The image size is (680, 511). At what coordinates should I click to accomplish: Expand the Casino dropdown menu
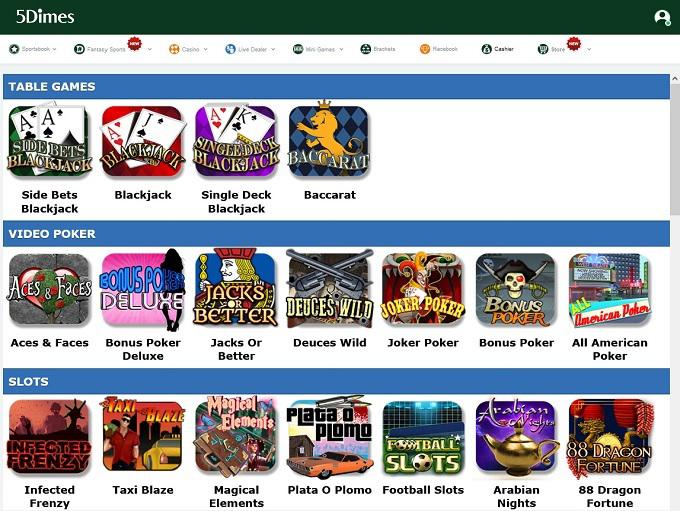tap(188, 49)
